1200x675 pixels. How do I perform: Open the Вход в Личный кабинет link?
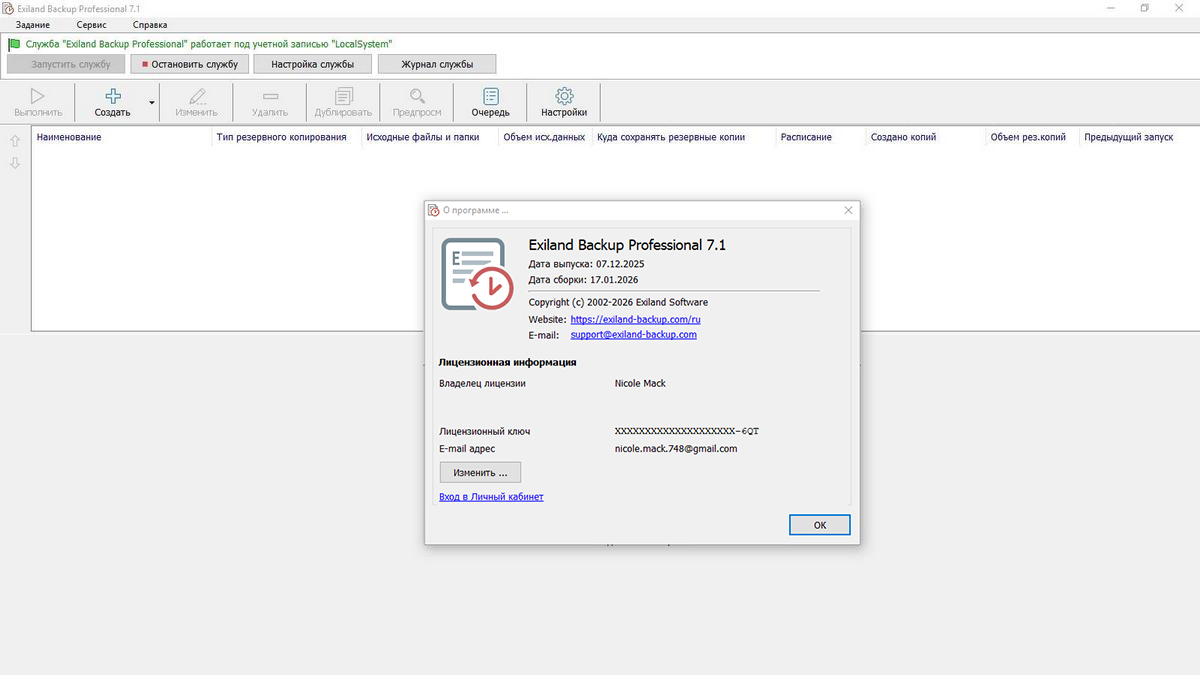[491, 496]
